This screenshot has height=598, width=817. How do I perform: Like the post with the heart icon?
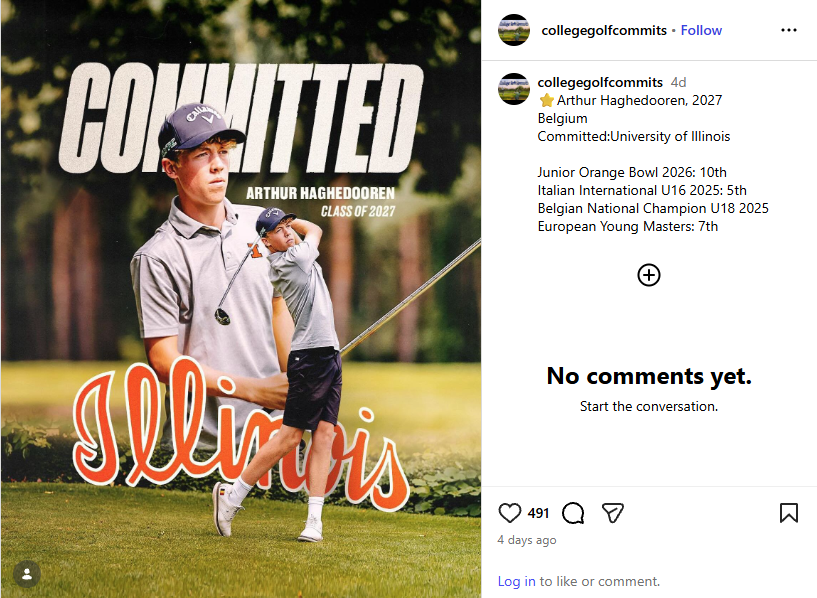pos(510,513)
